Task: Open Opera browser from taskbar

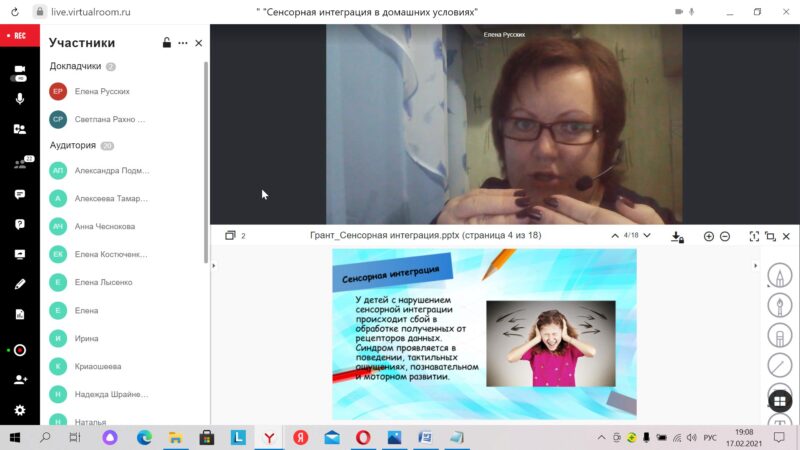Action: coord(363,437)
